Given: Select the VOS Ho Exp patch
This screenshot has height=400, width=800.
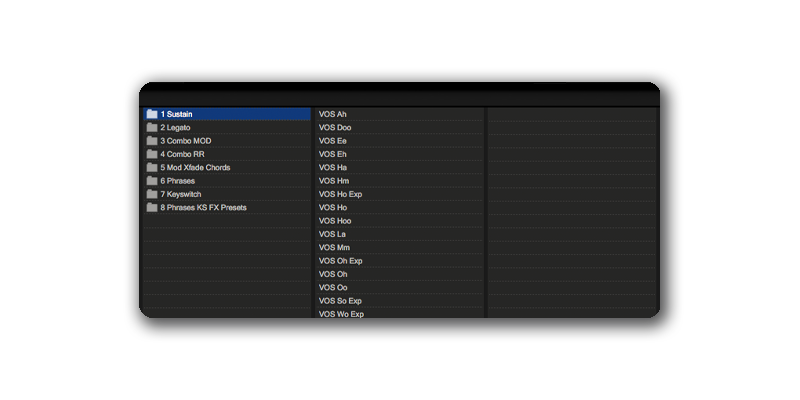Looking at the screenshot, I should pos(340,194).
